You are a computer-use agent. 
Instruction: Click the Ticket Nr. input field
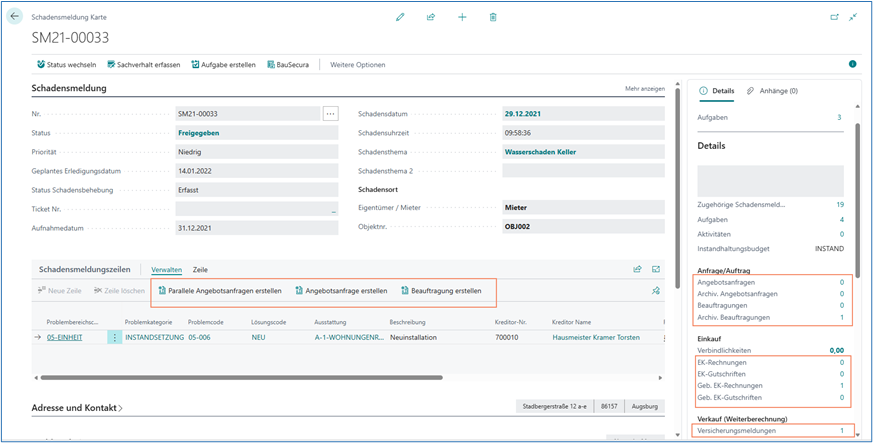click(257, 209)
